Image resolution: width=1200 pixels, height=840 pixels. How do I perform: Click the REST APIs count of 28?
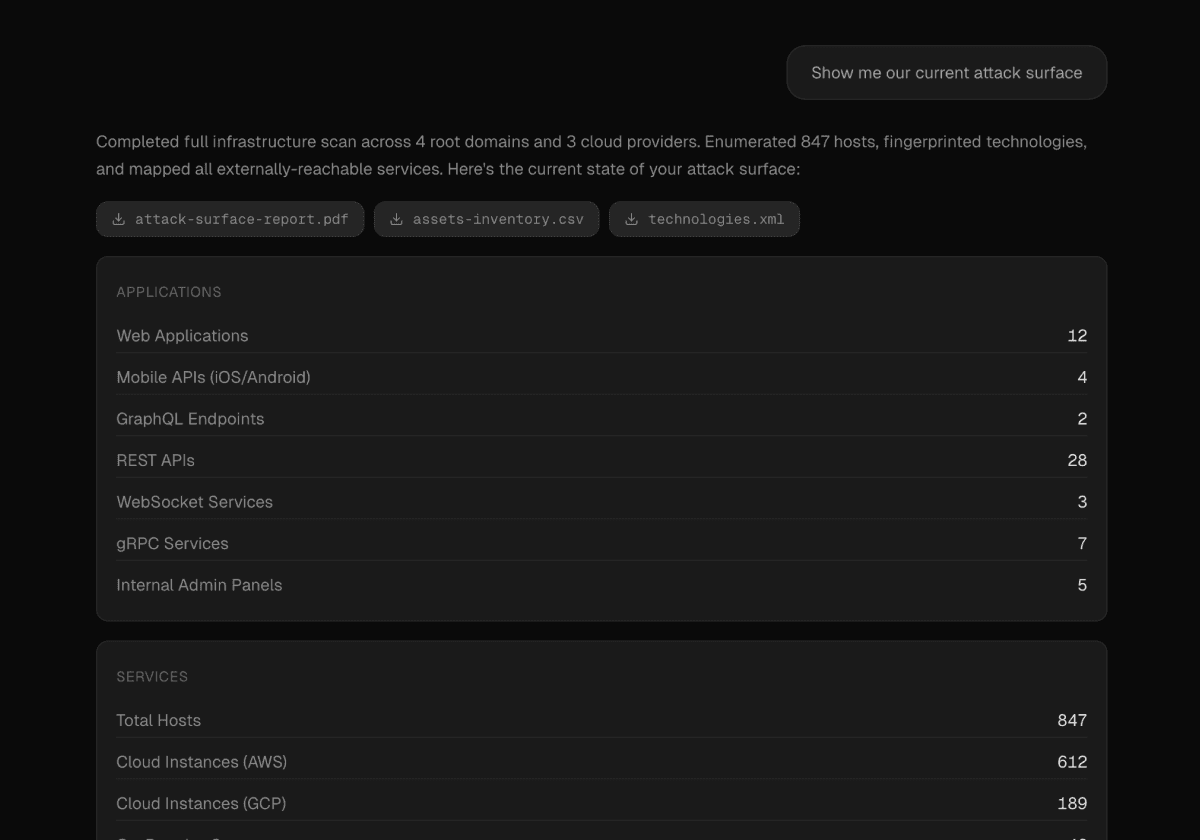click(x=1076, y=460)
